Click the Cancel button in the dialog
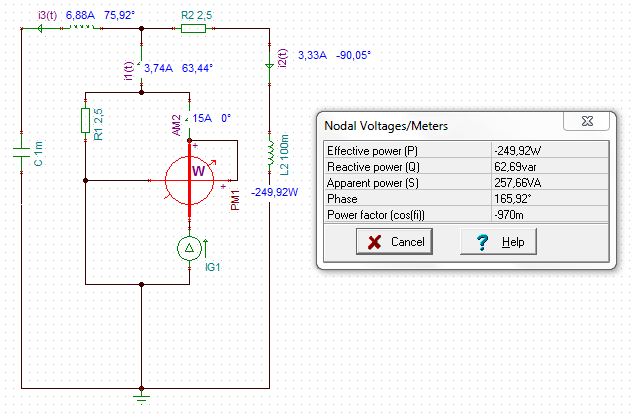 pos(397,242)
